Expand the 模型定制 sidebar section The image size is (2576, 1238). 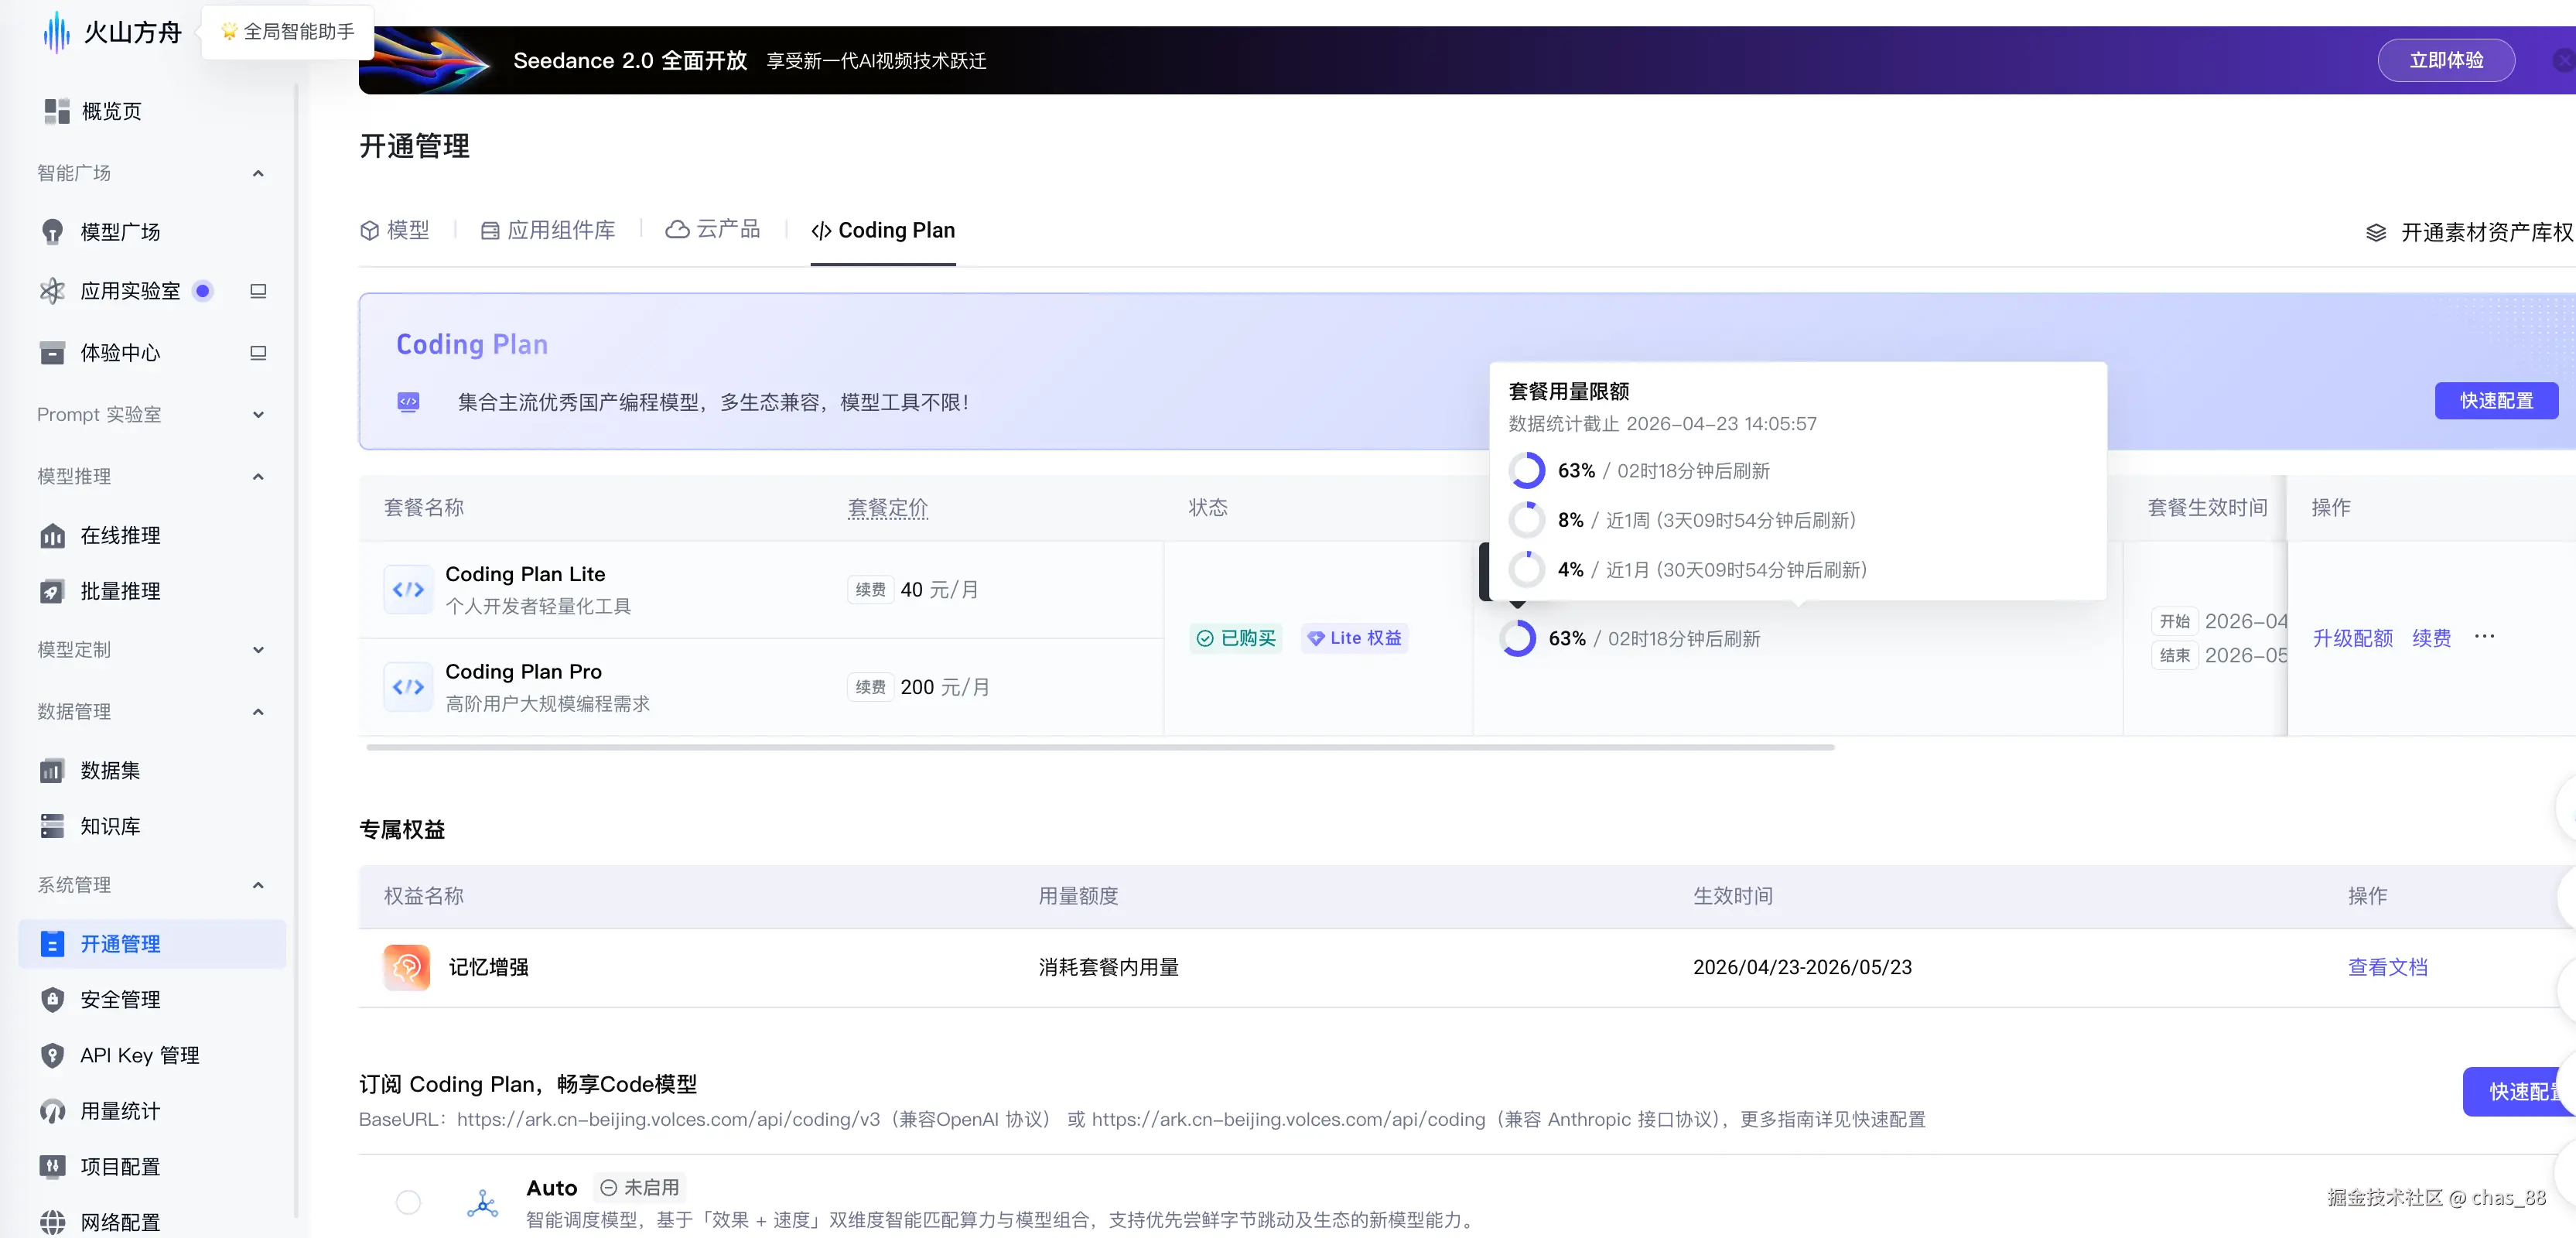[x=258, y=650]
